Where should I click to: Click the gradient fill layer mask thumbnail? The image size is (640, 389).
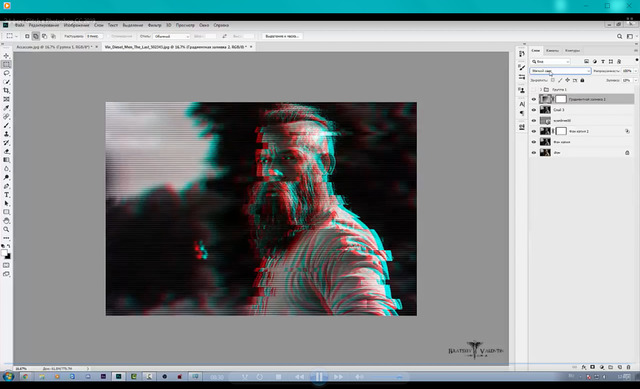[561, 99]
